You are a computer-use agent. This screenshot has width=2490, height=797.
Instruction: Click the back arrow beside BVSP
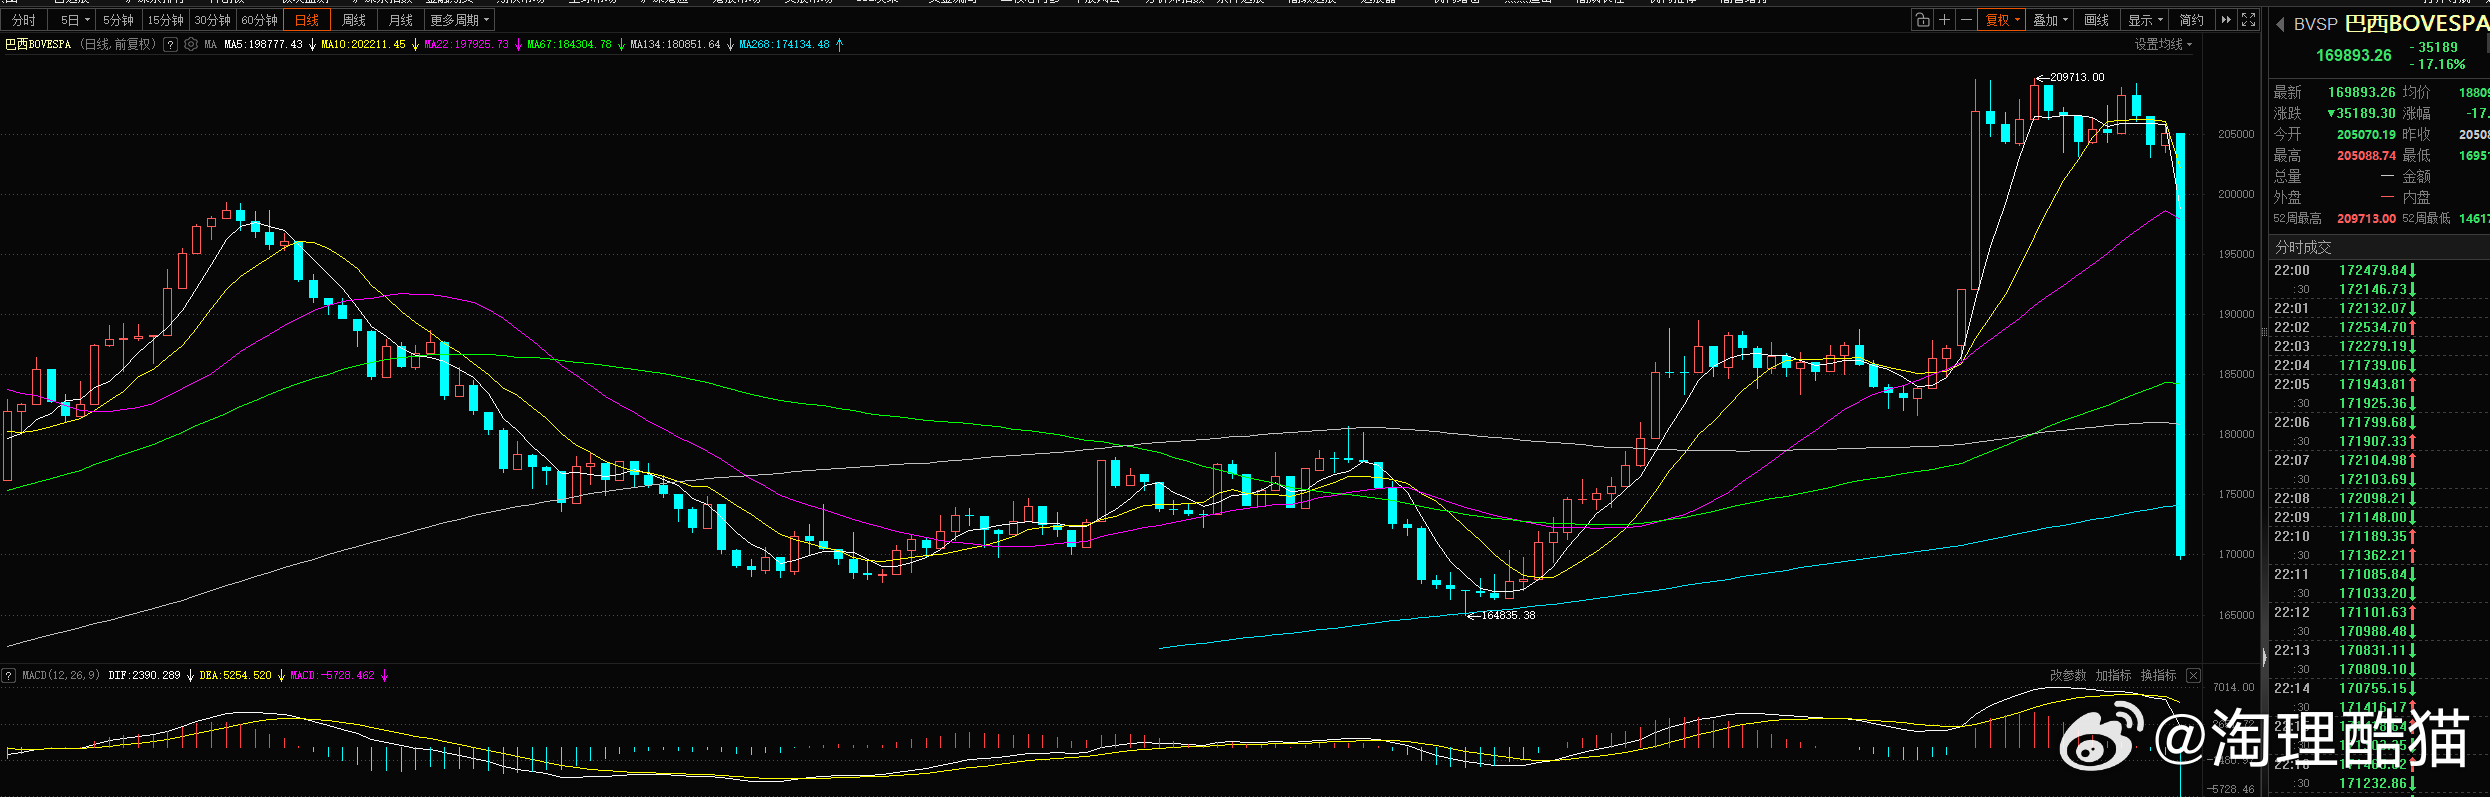click(2281, 24)
